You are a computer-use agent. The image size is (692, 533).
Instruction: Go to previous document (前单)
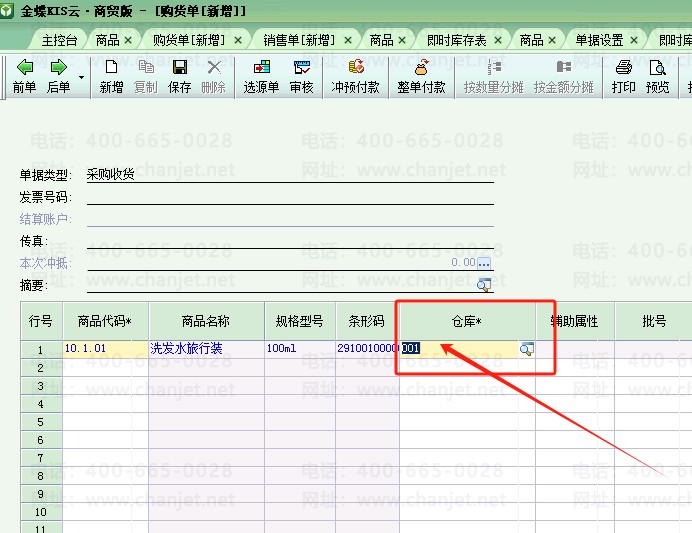24,76
